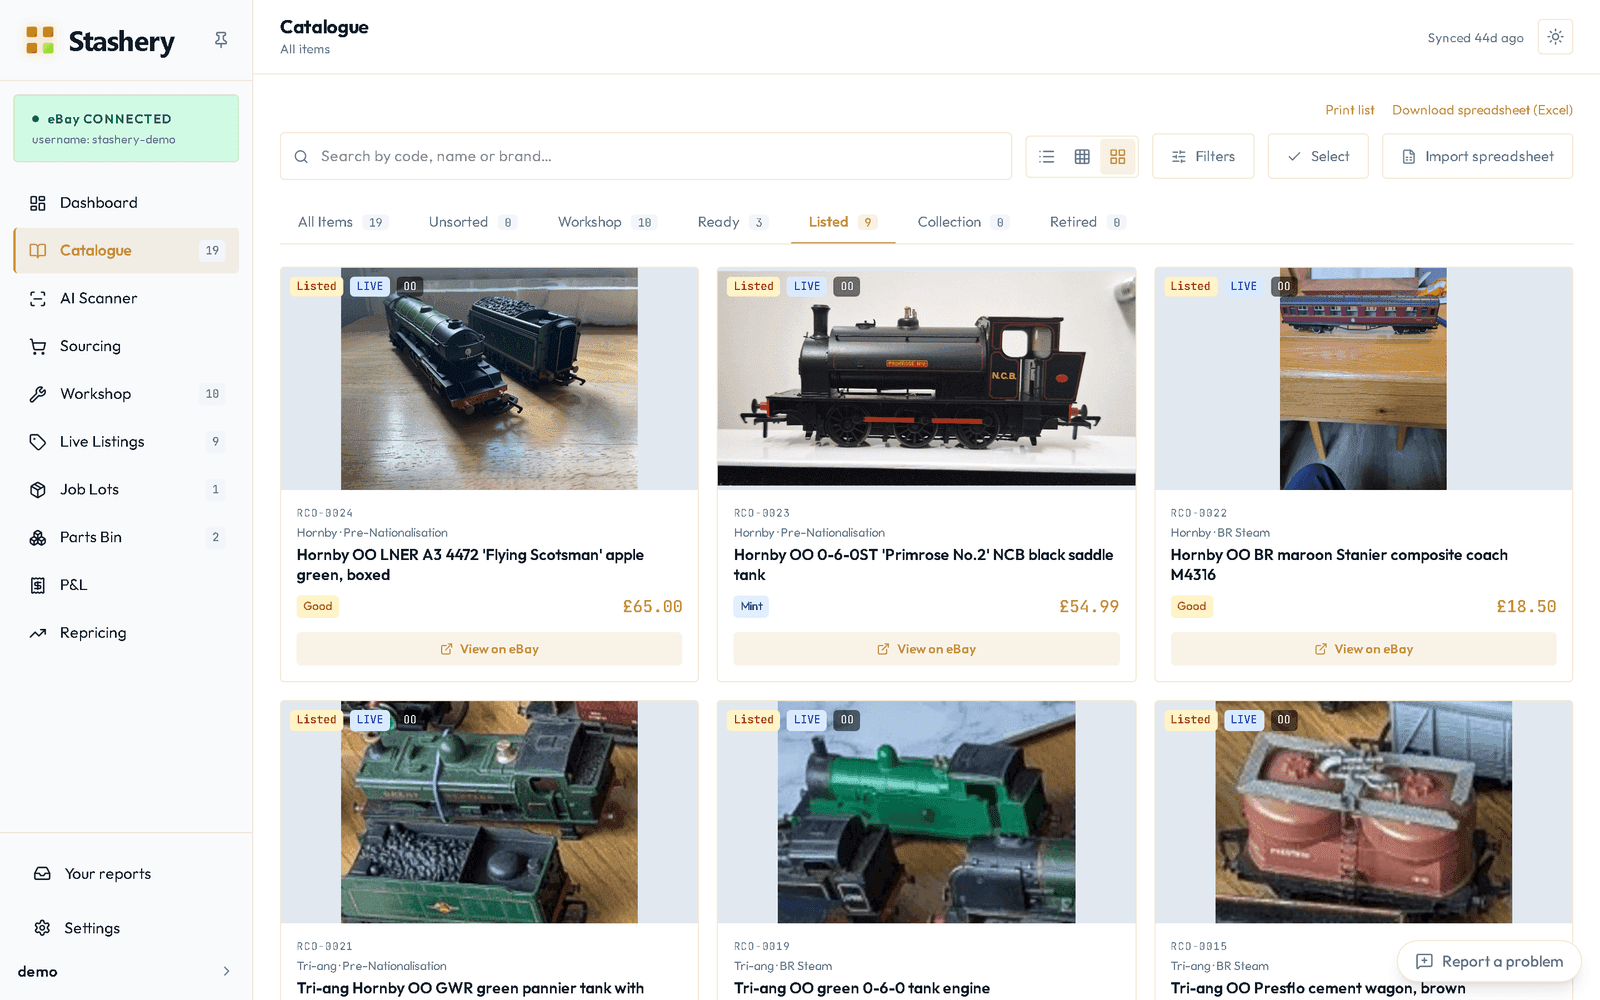Viewport: 1600px width, 1000px height.
Task: Click the Stashery logo icon
Action: coord(40,41)
